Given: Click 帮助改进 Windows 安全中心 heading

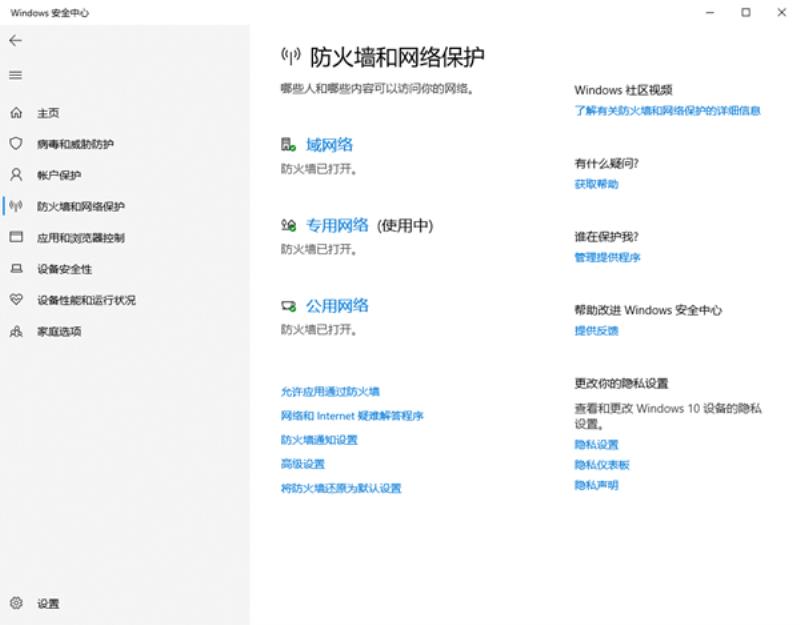Looking at the screenshot, I should pos(648,310).
